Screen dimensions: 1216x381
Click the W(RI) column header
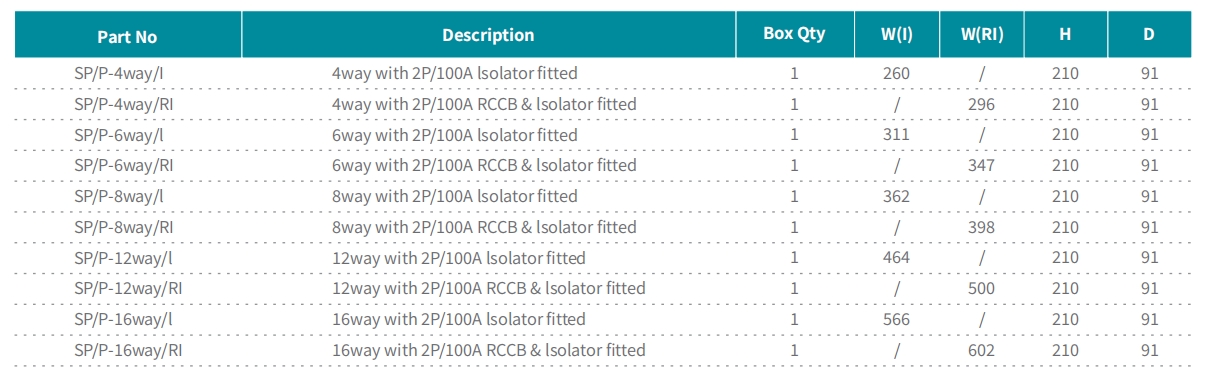point(982,34)
